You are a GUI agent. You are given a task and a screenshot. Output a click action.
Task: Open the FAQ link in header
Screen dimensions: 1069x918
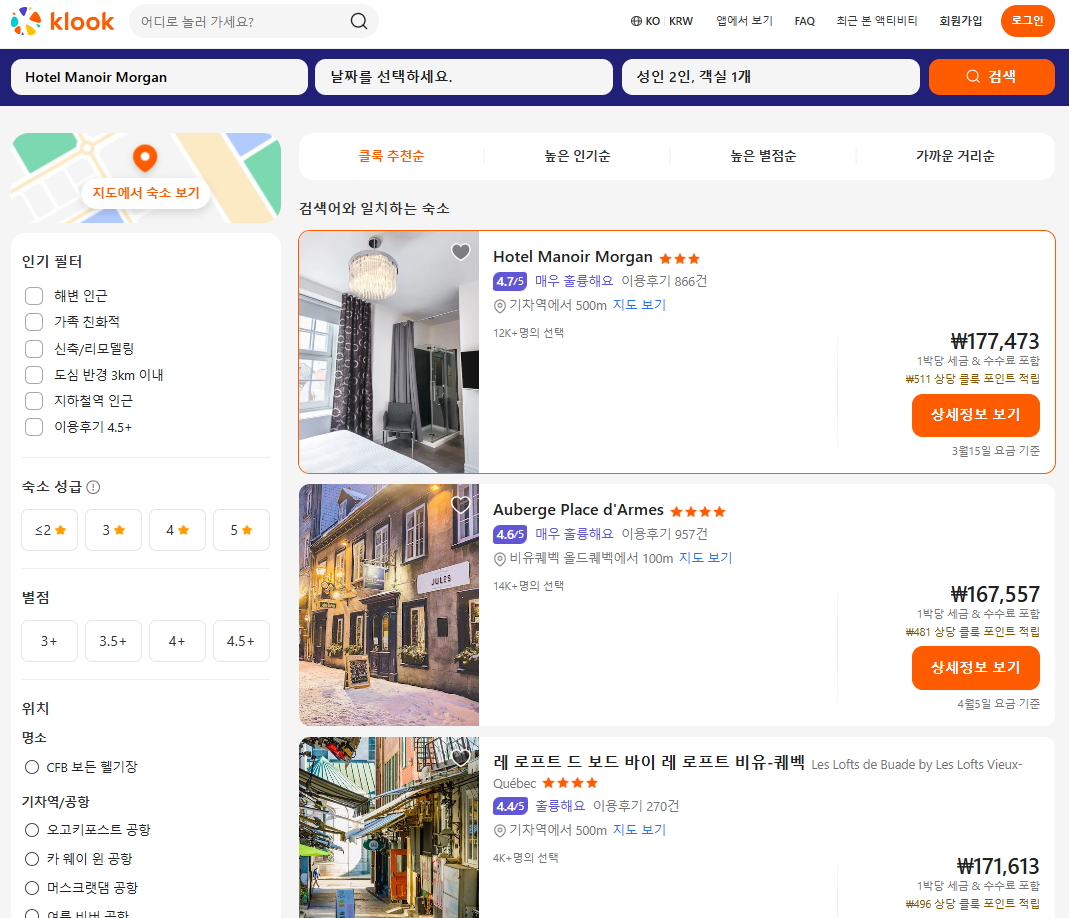(804, 21)
